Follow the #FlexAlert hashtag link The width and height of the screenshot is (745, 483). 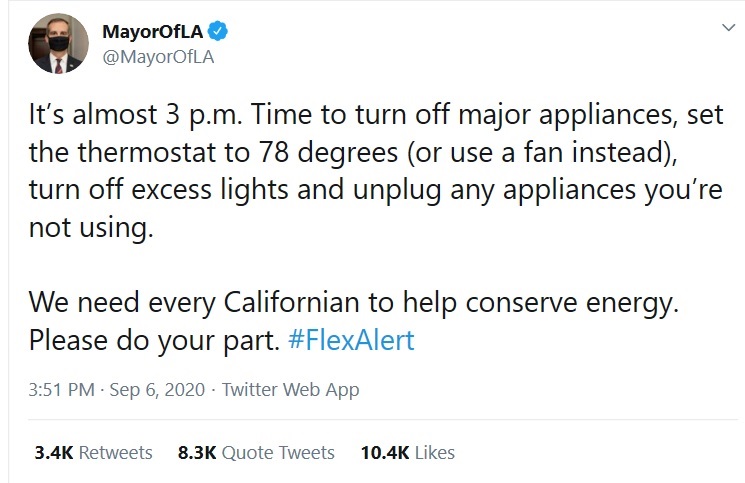tap(350, 340)
